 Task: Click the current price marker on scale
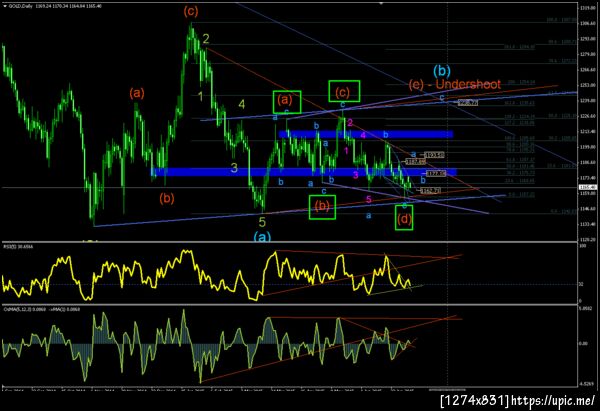(587, 187)
